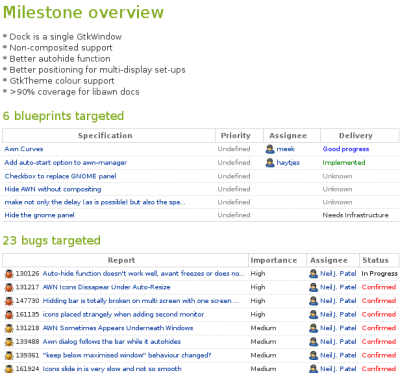Open bug 'icons placed strangely when adding second monitor'
Image resolution: width=400 pixels, height=373 pixels.
pyautogui.click(x=123, y=315)
